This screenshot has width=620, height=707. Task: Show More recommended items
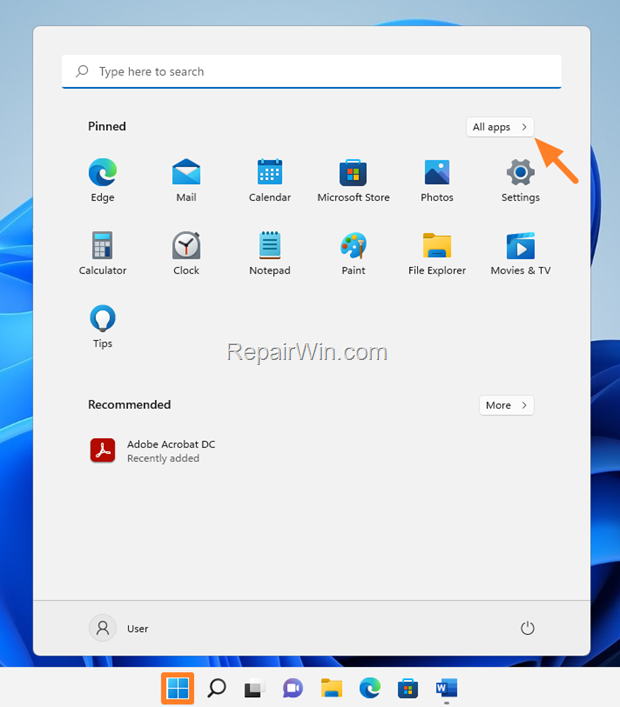coord(506,405)
